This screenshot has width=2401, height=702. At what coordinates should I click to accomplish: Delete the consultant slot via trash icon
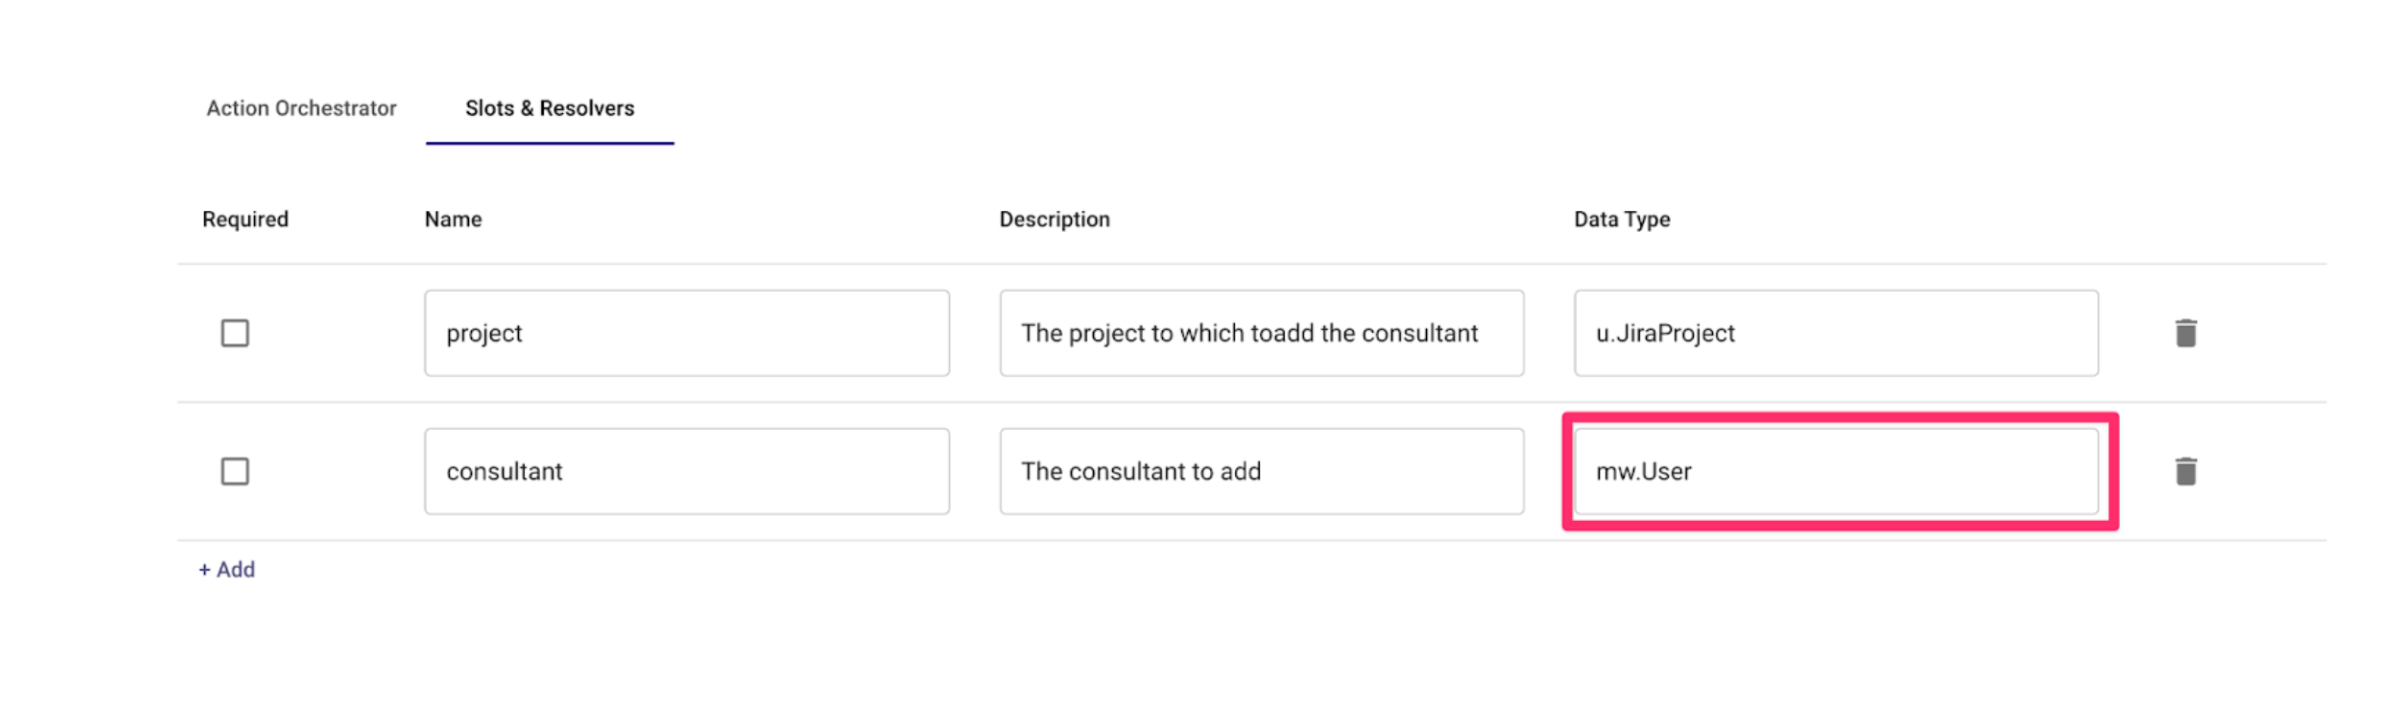[x=2185, y=471]
